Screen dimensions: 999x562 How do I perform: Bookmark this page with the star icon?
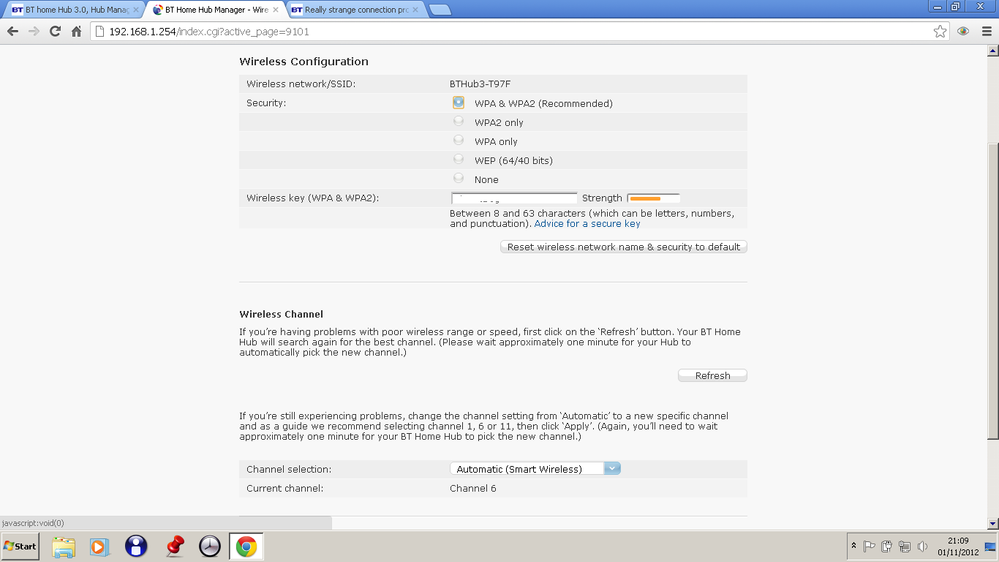940,31
